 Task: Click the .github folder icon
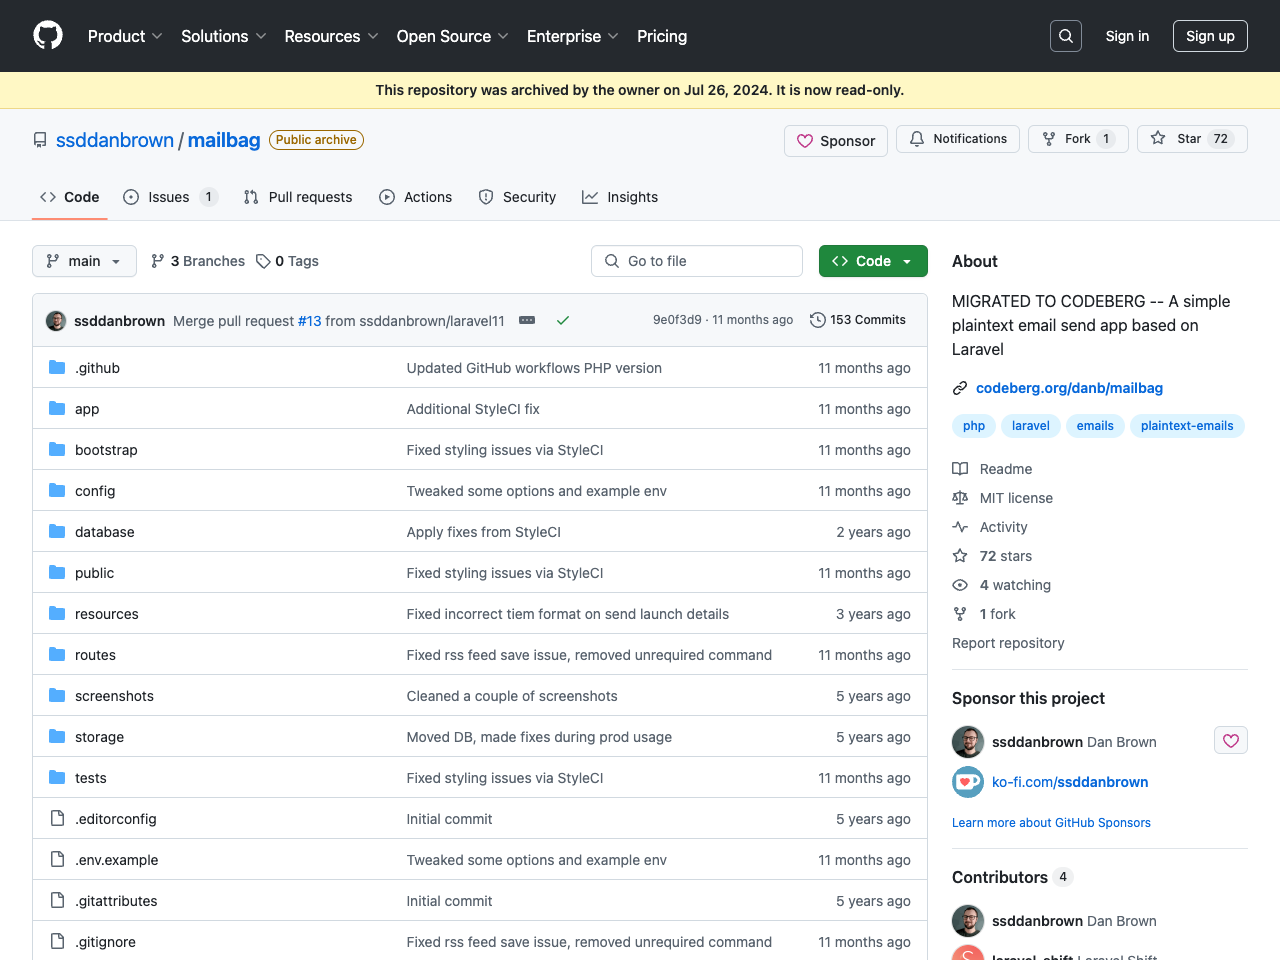point(57,367)
